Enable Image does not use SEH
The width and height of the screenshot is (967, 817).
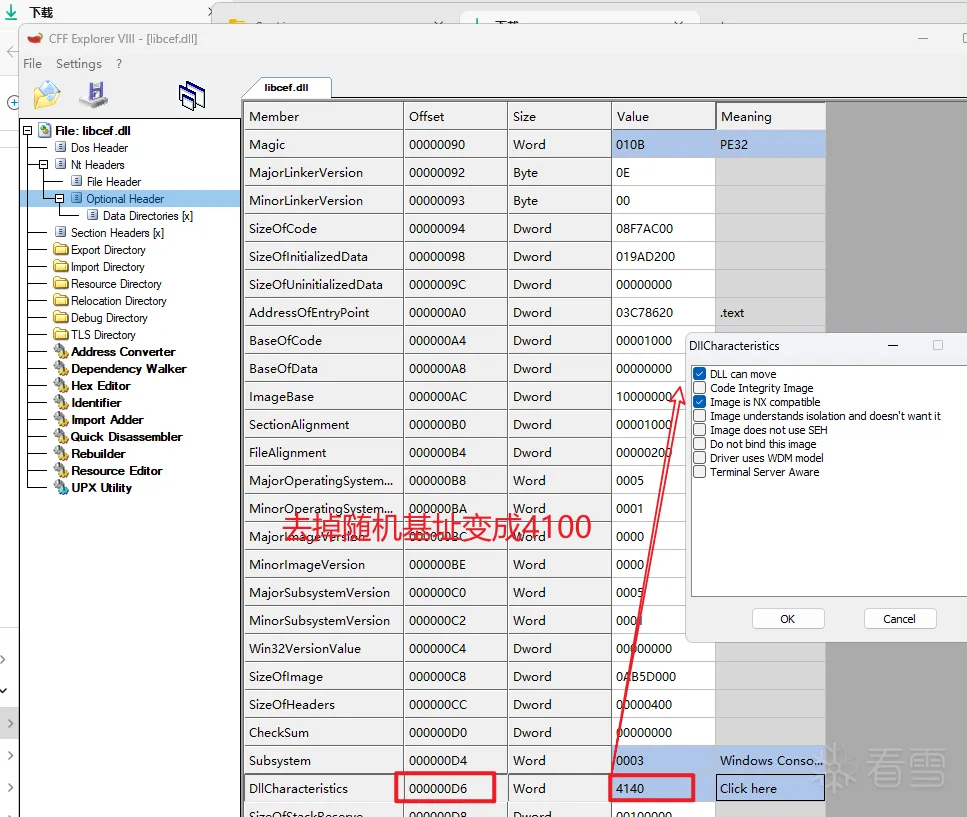point(699,430)
